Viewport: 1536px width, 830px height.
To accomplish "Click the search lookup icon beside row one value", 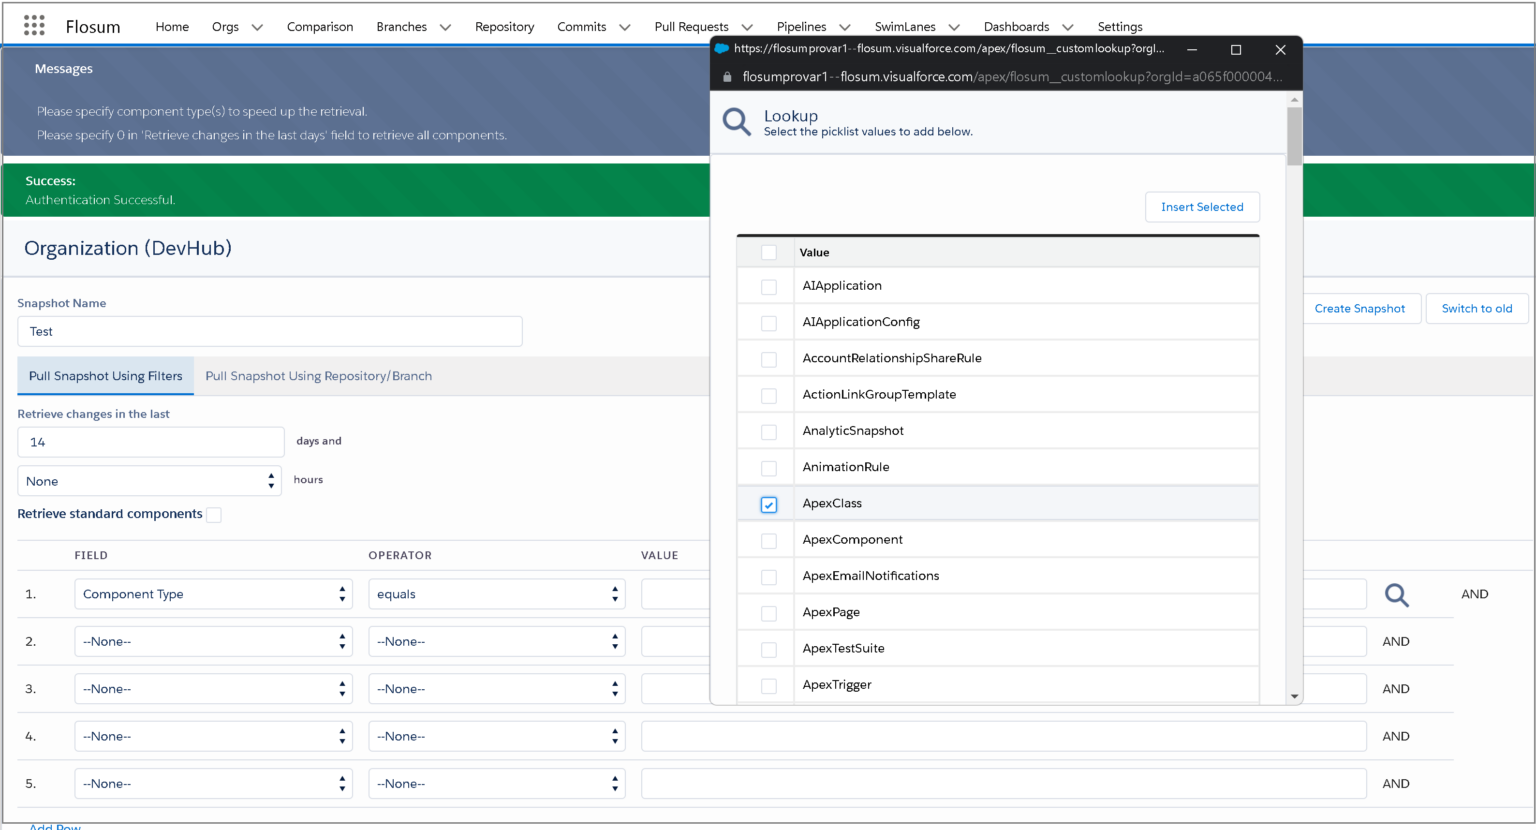I will pos(1397,594).
